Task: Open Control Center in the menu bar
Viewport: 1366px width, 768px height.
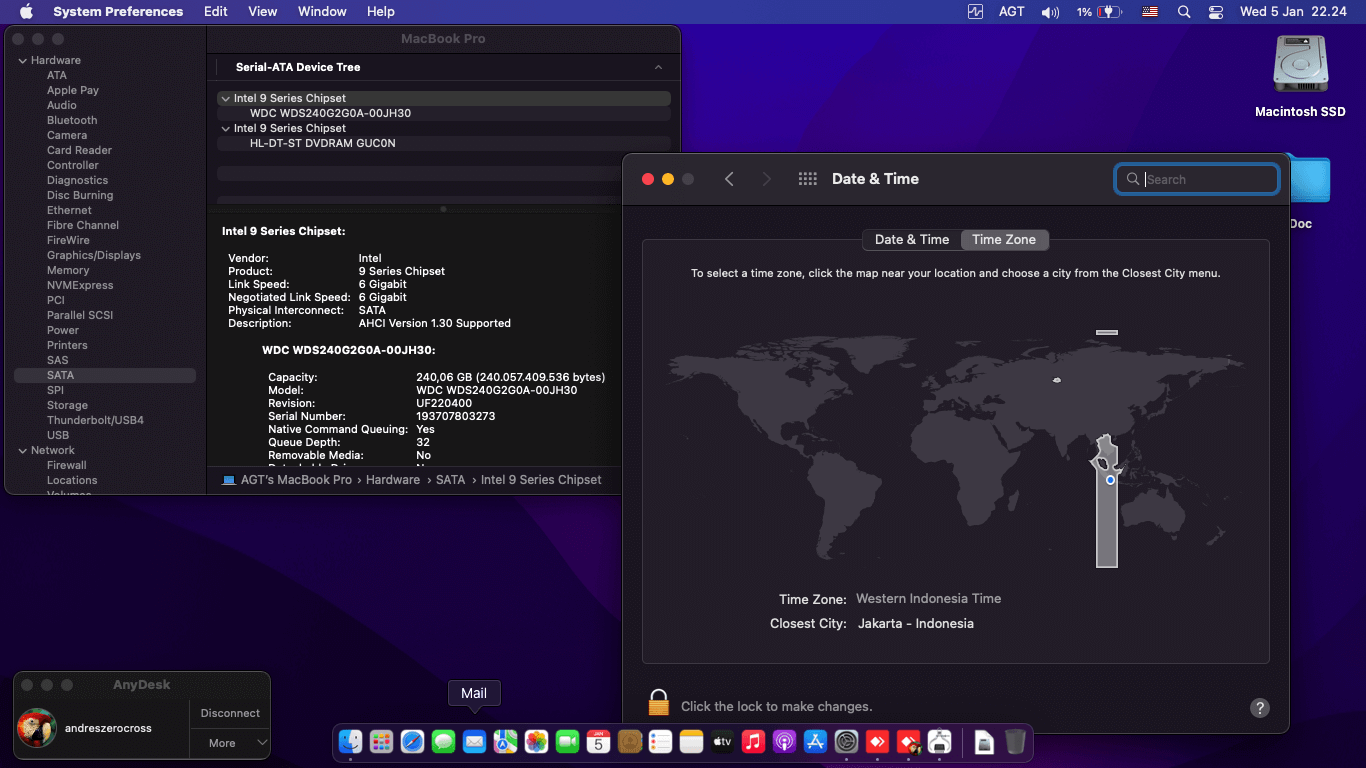Action: 1216,12
